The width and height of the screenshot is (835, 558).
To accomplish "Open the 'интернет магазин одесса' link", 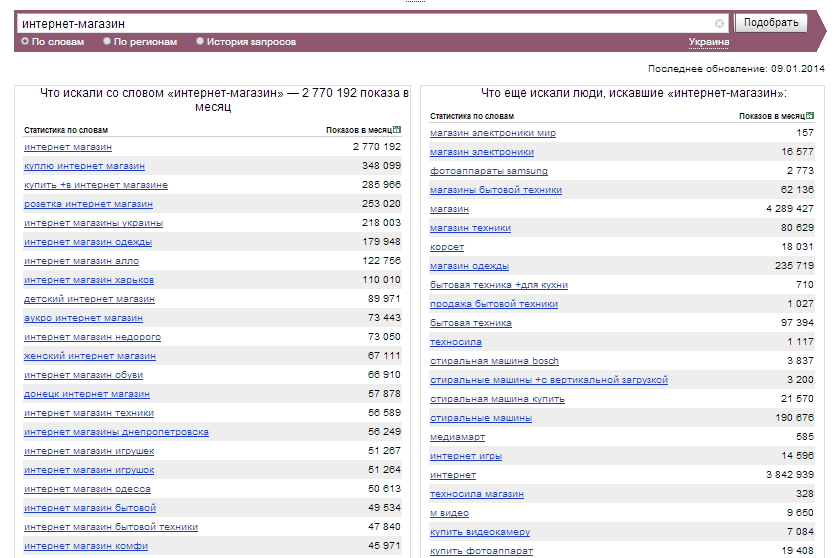I will pos(87,489).
